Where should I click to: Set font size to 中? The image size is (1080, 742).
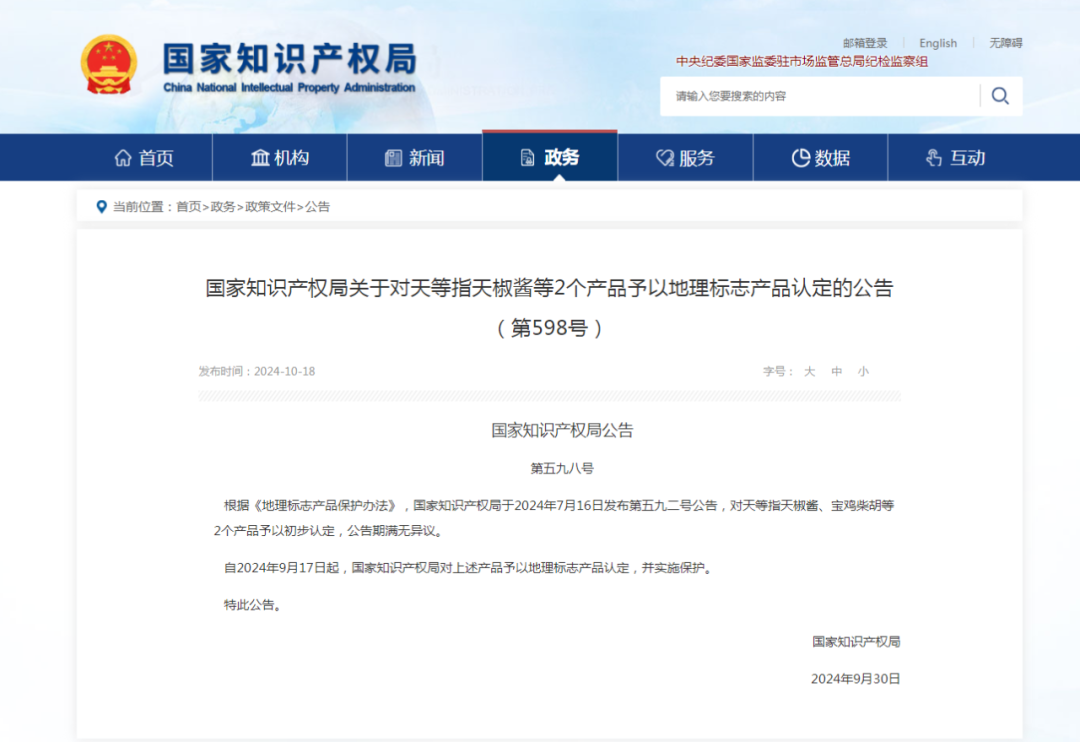(836, 371)
